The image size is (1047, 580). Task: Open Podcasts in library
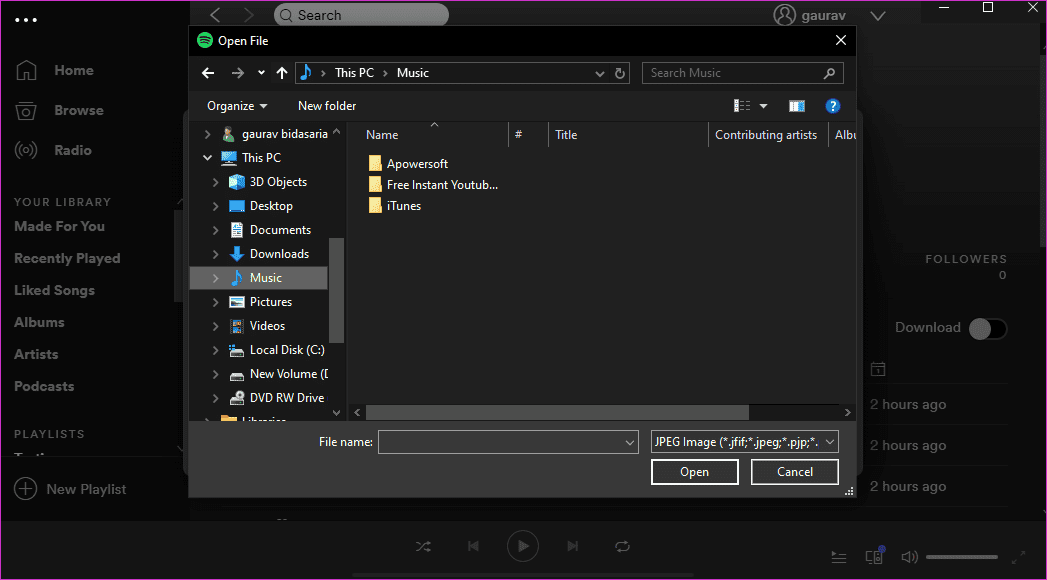click(x=44, y=387)
